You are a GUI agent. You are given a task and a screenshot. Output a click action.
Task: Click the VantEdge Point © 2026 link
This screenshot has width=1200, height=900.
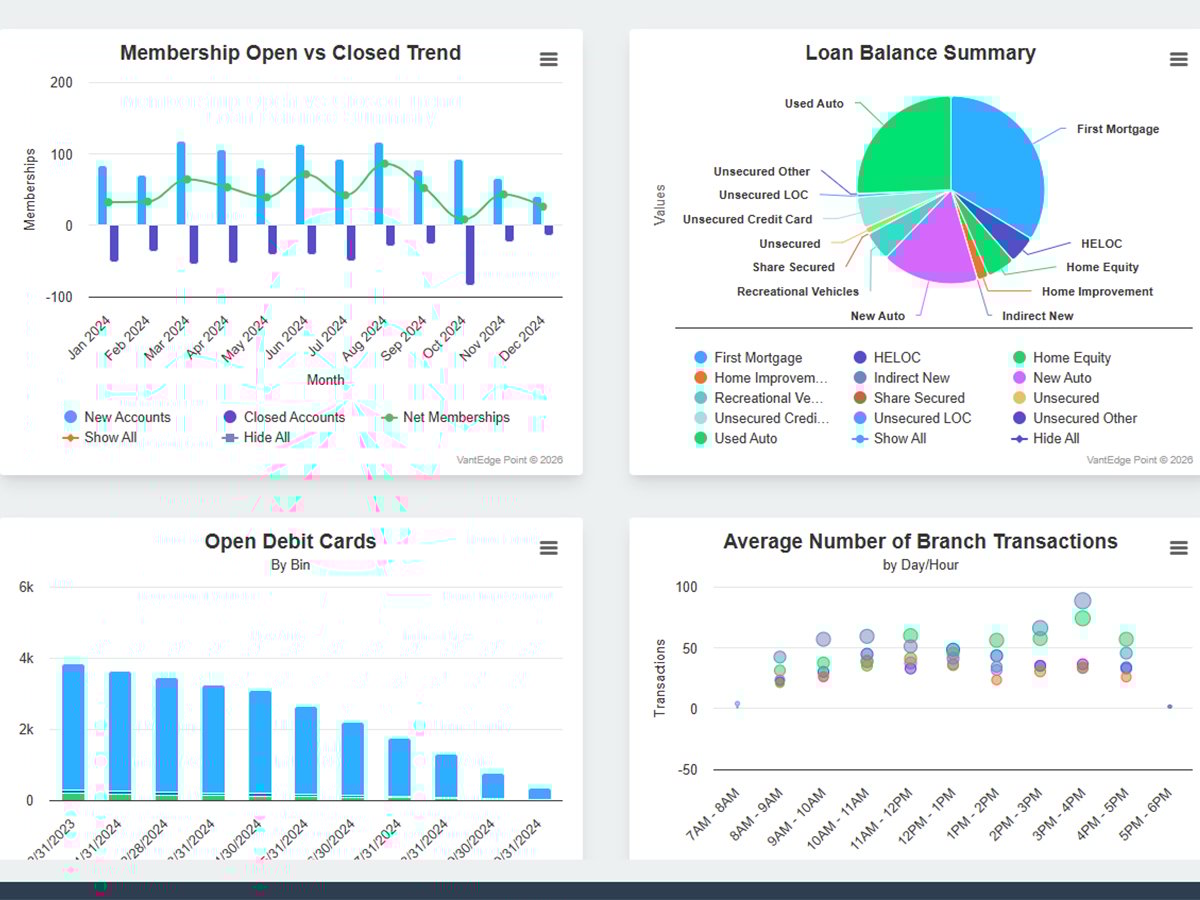pos(512,459)
